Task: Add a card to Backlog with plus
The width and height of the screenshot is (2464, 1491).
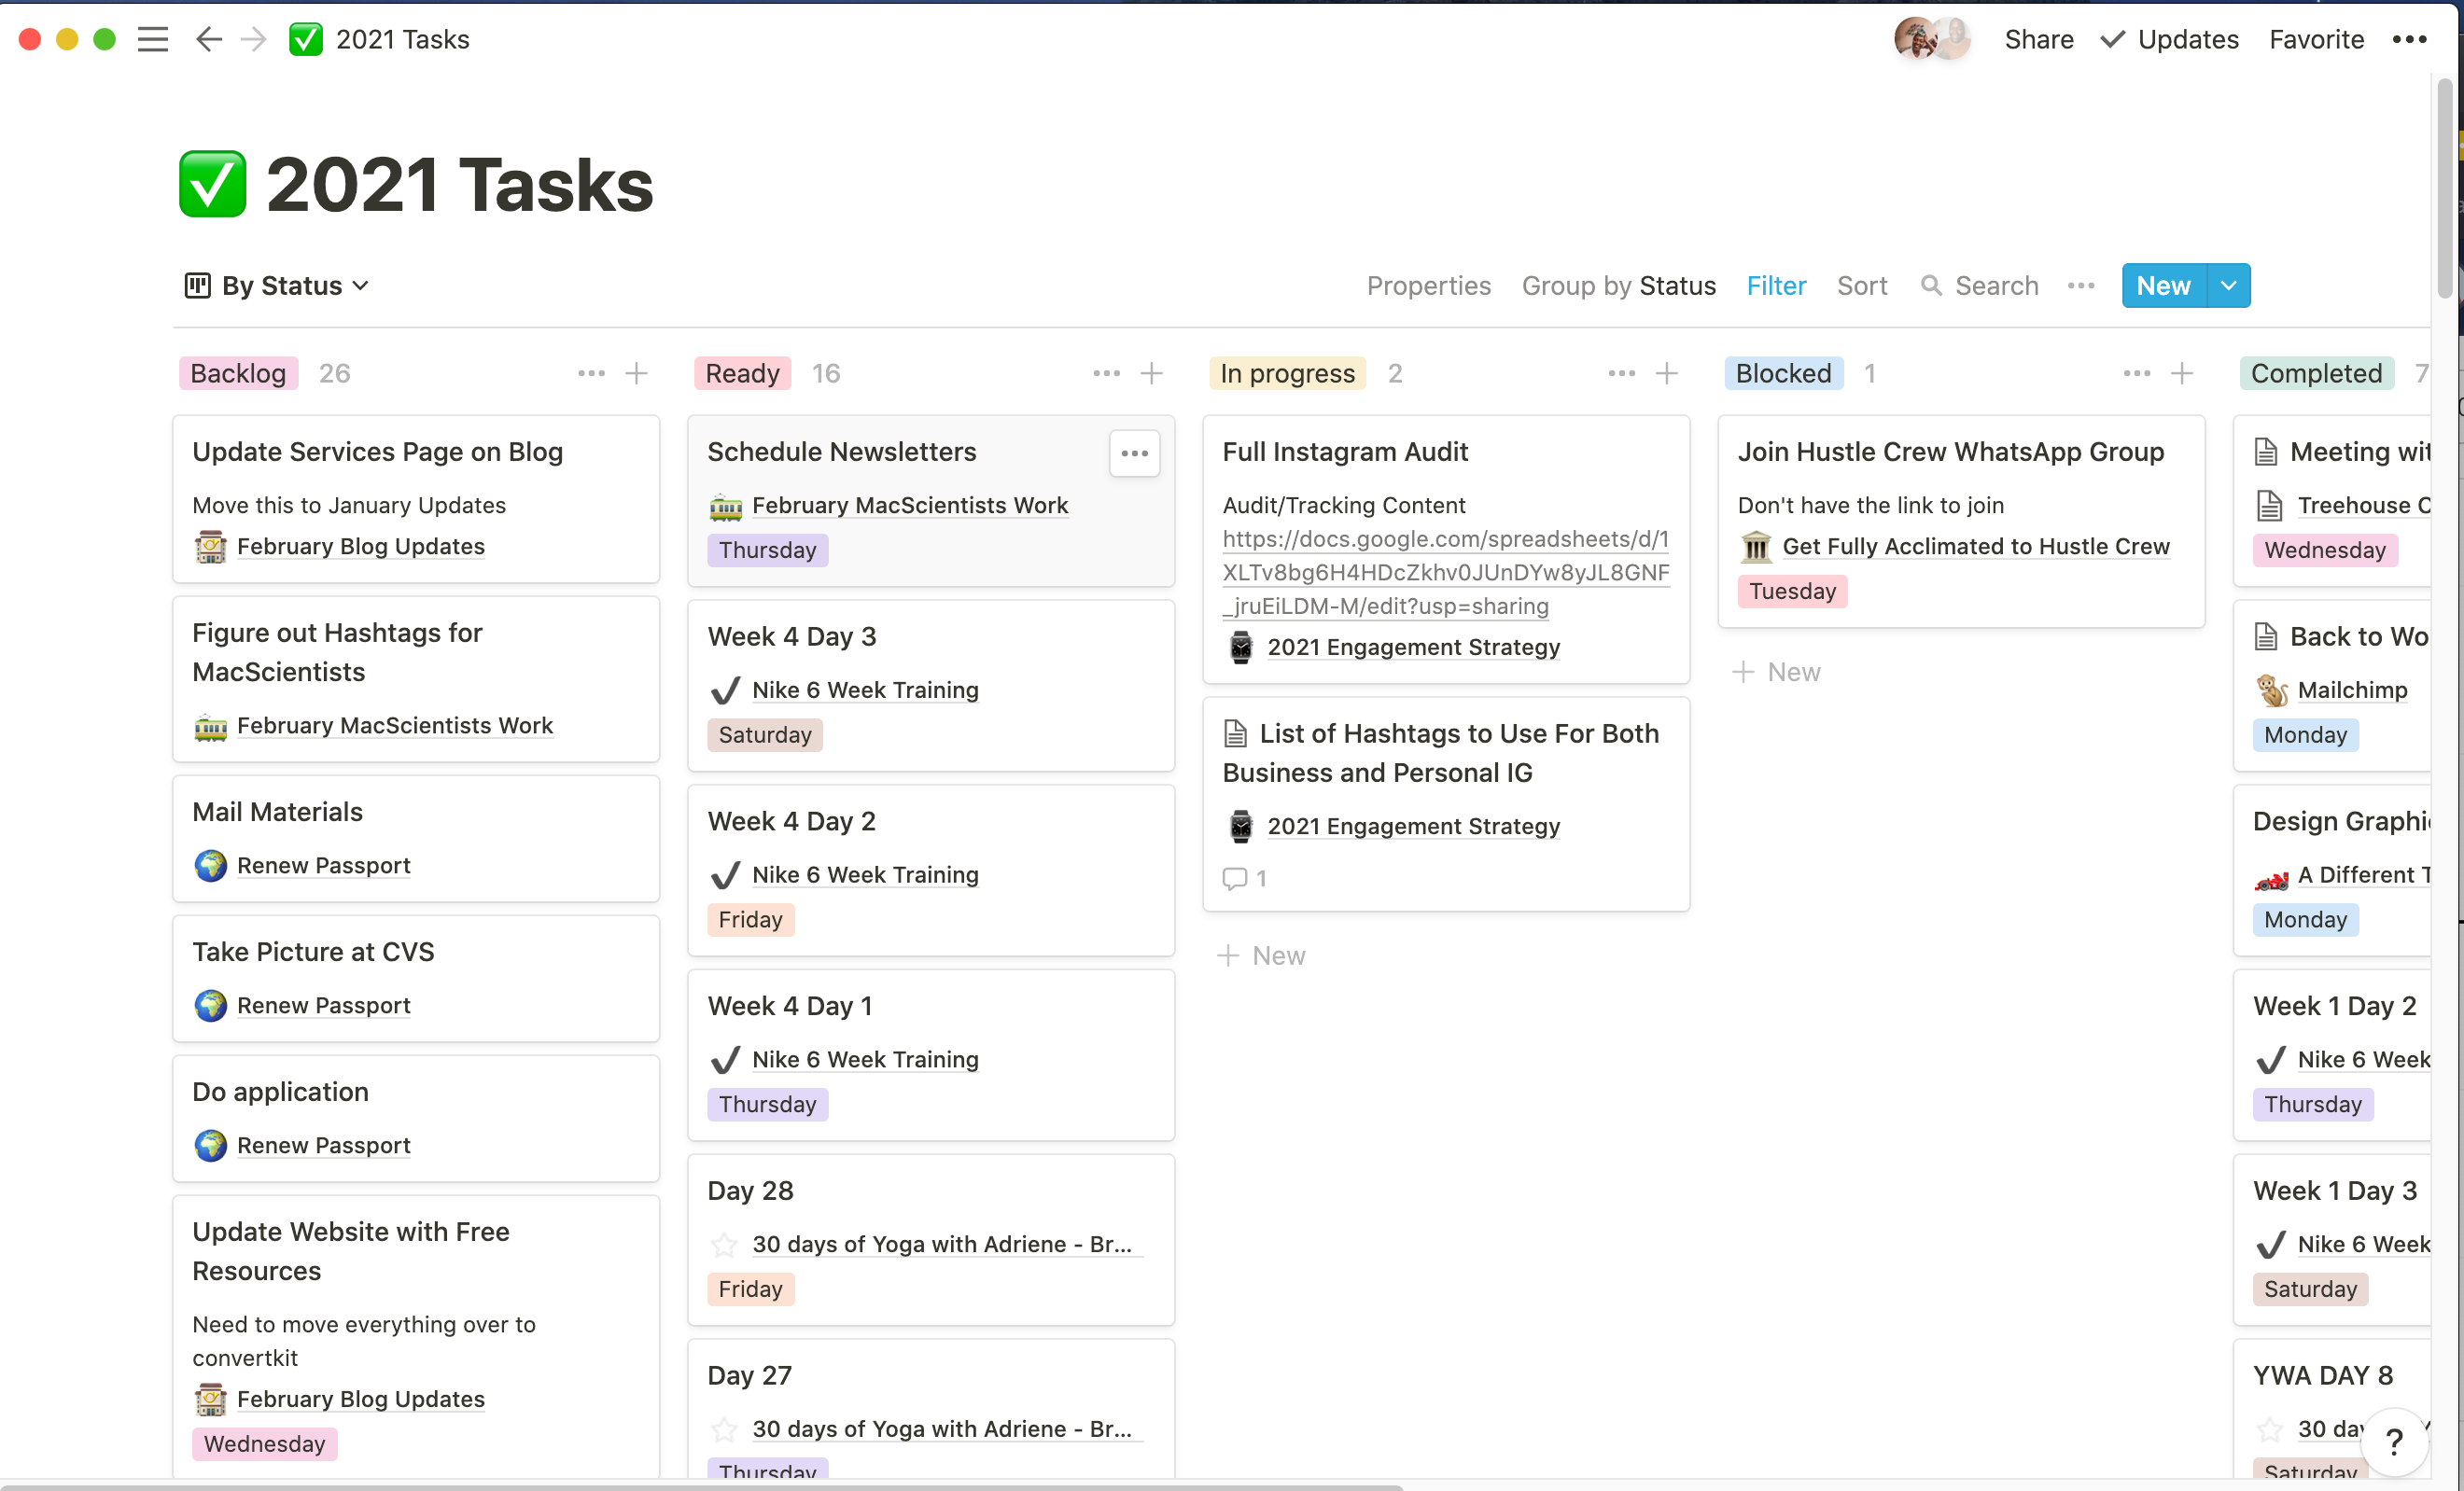Action: 636,373
